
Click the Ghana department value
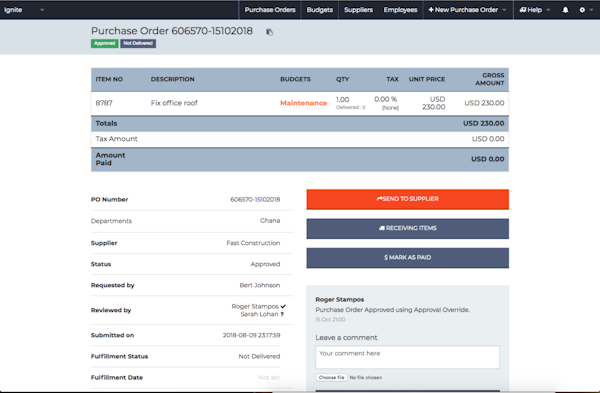pos(270,221)
